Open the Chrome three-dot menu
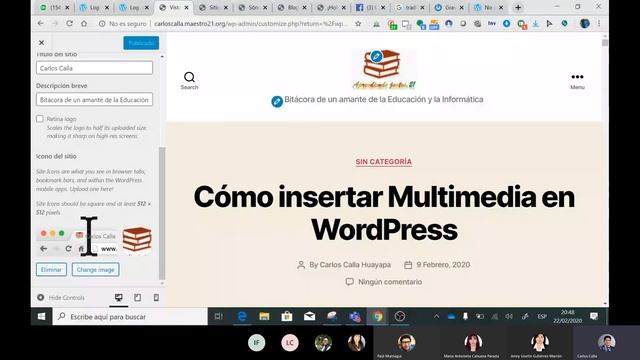The image size is (640, 360). click(x=599, y=24)
